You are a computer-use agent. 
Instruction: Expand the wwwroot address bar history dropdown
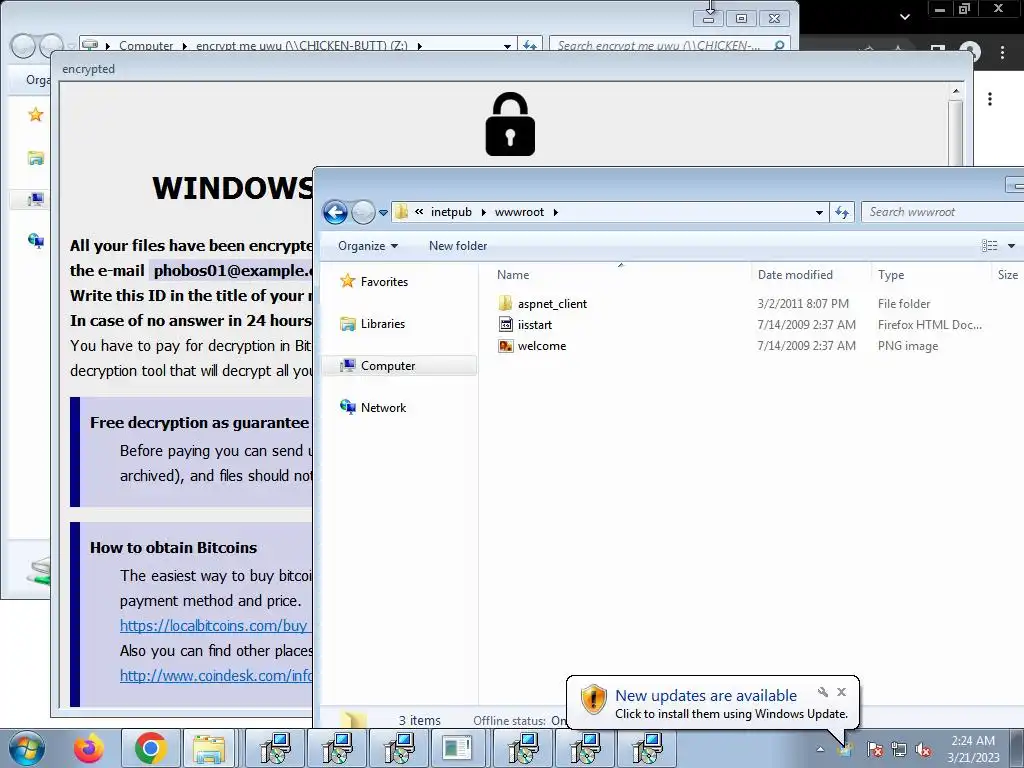[819, 212]
